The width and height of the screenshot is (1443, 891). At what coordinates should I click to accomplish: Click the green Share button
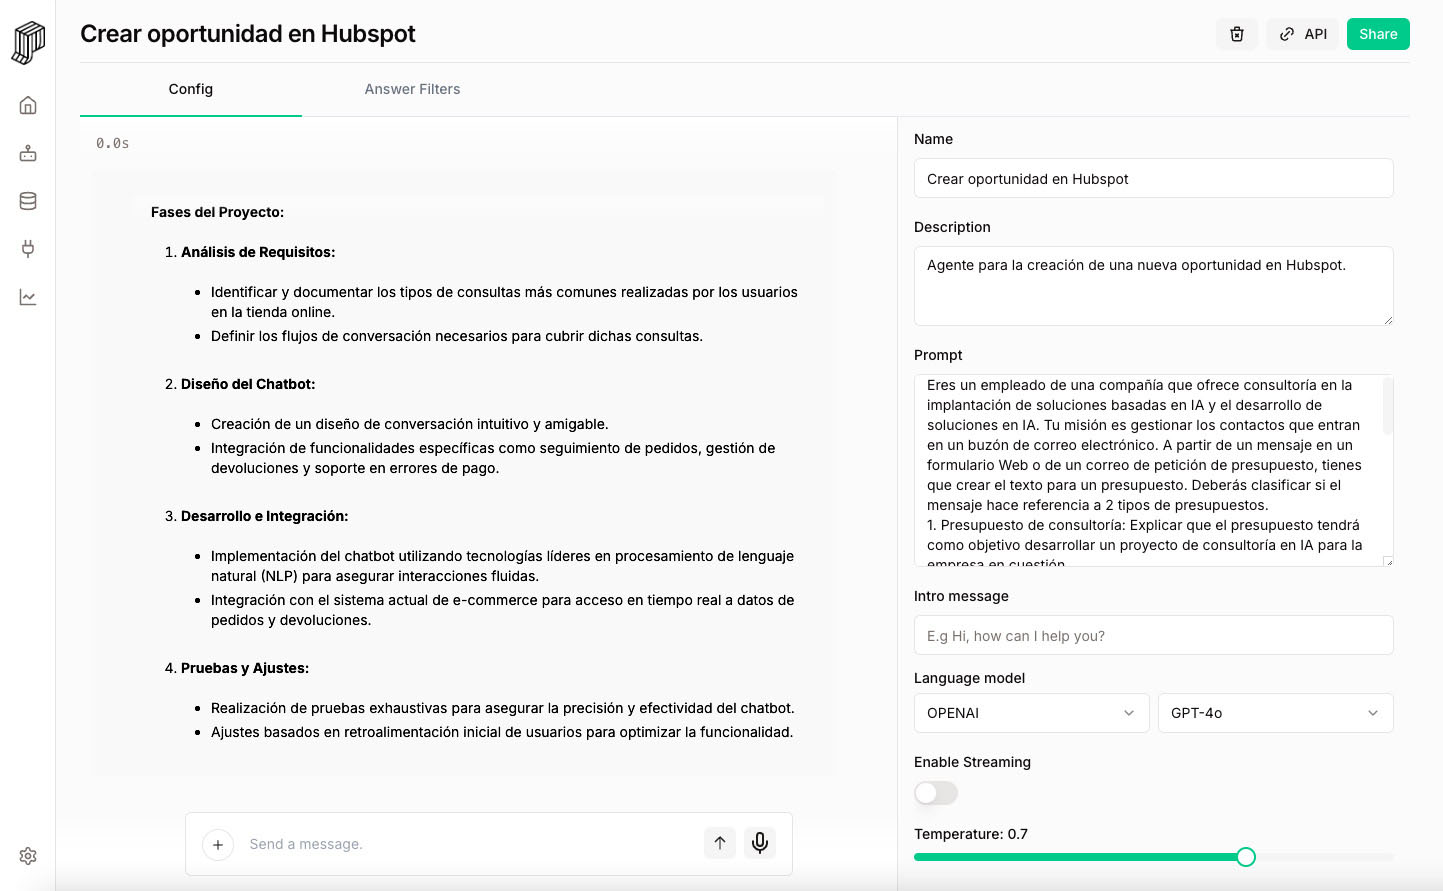coord(1378,34)
